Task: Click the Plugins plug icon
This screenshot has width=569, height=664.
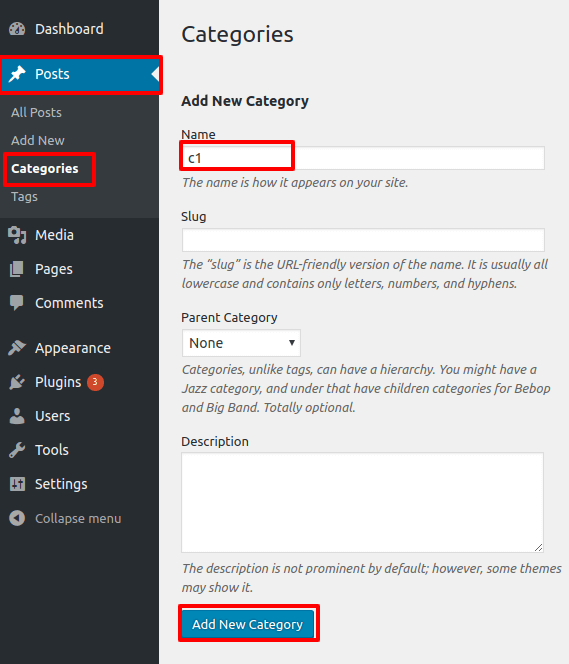Action: pos(17,382)
